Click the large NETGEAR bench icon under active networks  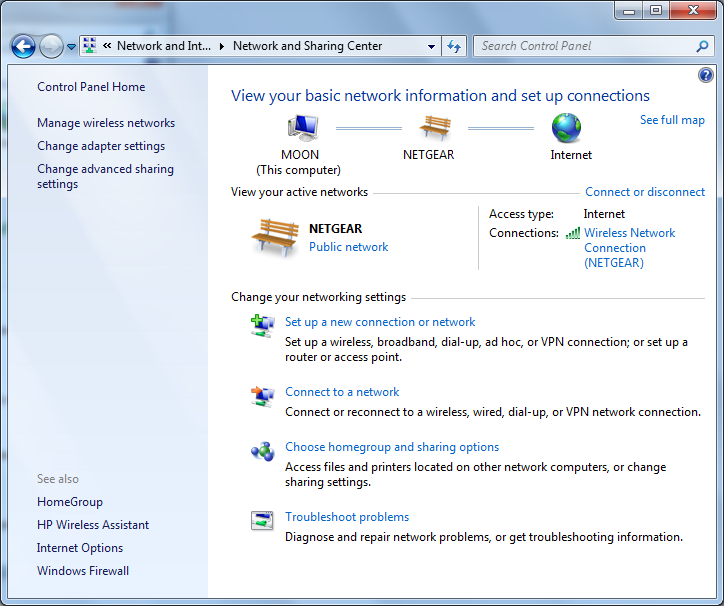[x=275, y=237]
